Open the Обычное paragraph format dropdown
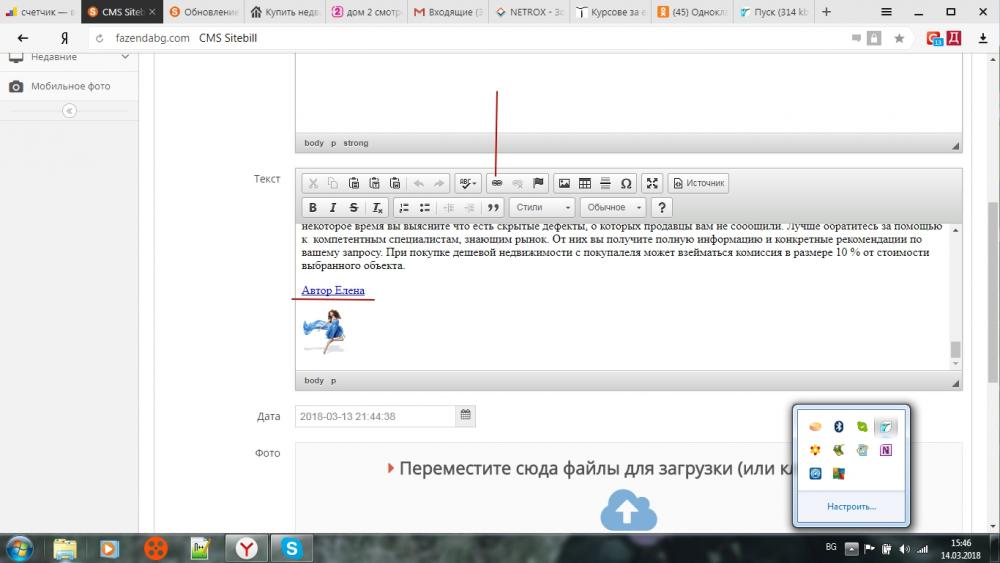The height and width of the screenshot is (563, 1000). 613,208
